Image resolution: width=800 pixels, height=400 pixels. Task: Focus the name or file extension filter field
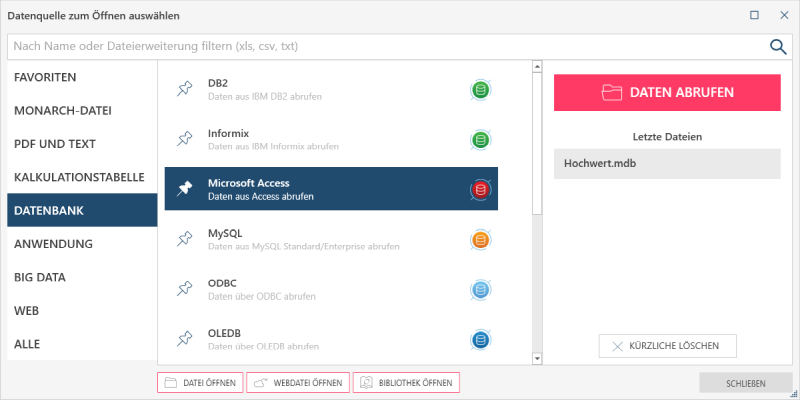click(x=385, y=46)
